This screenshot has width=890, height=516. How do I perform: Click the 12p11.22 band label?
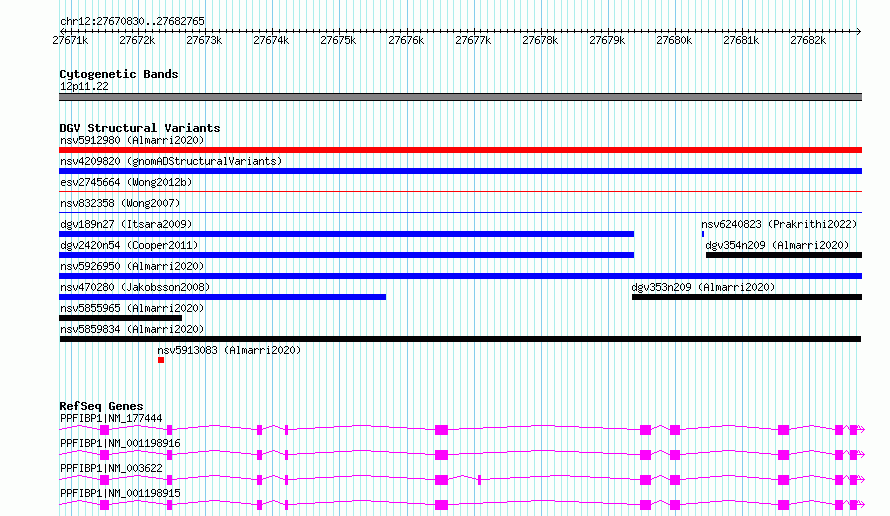point(84,86)
